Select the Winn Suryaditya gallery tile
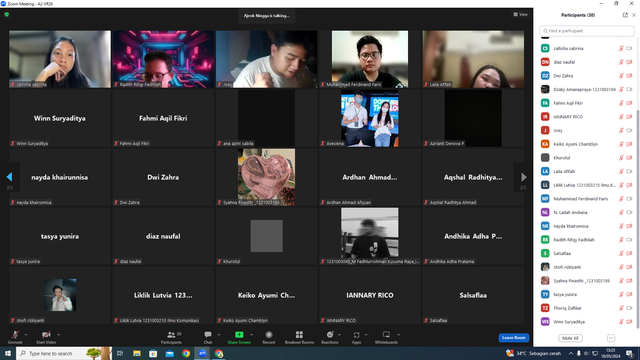Image resolution: width=640 pixels, height=360 pixels. click(60, 118)
